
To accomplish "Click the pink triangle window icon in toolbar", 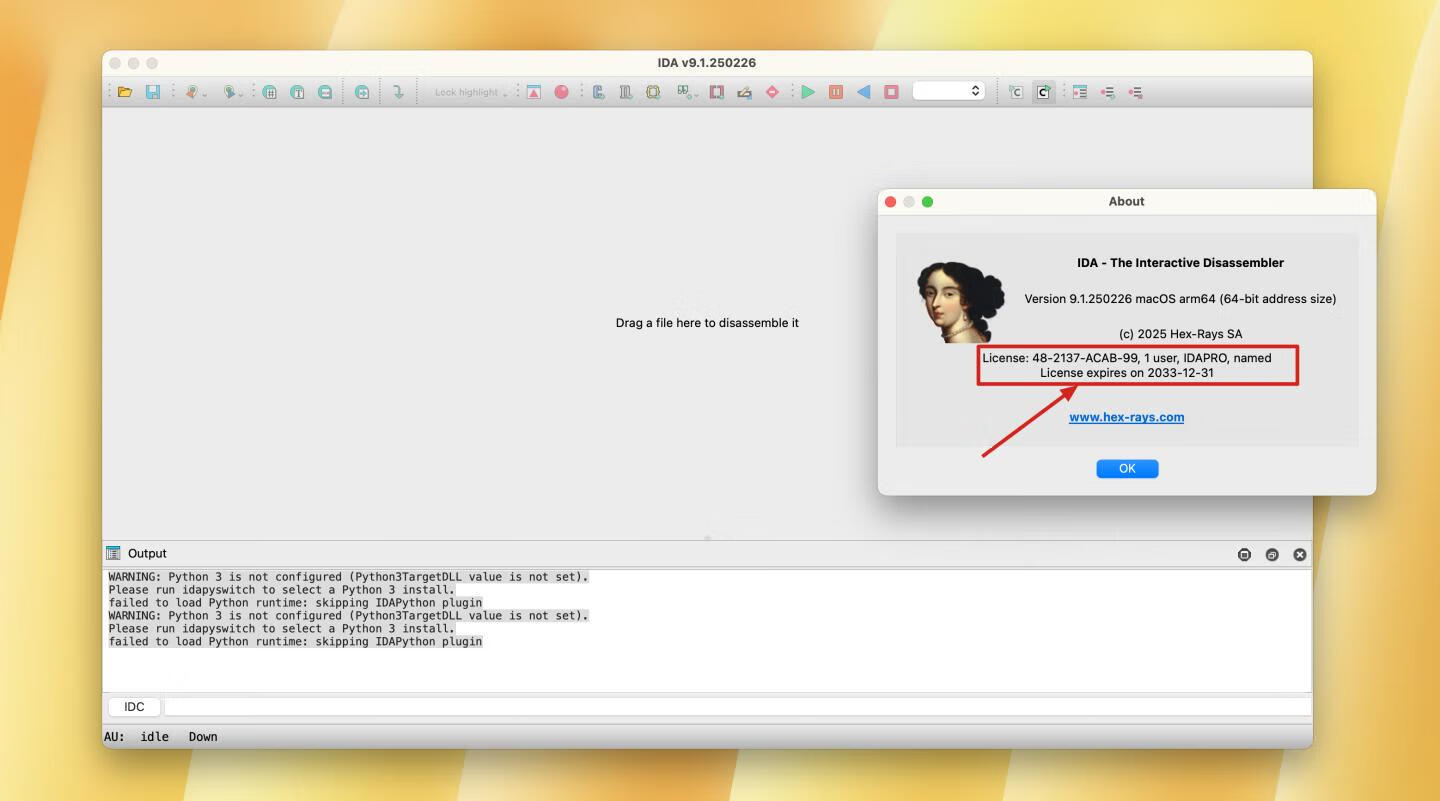I will pyautogui.click(x=534, y=92).
